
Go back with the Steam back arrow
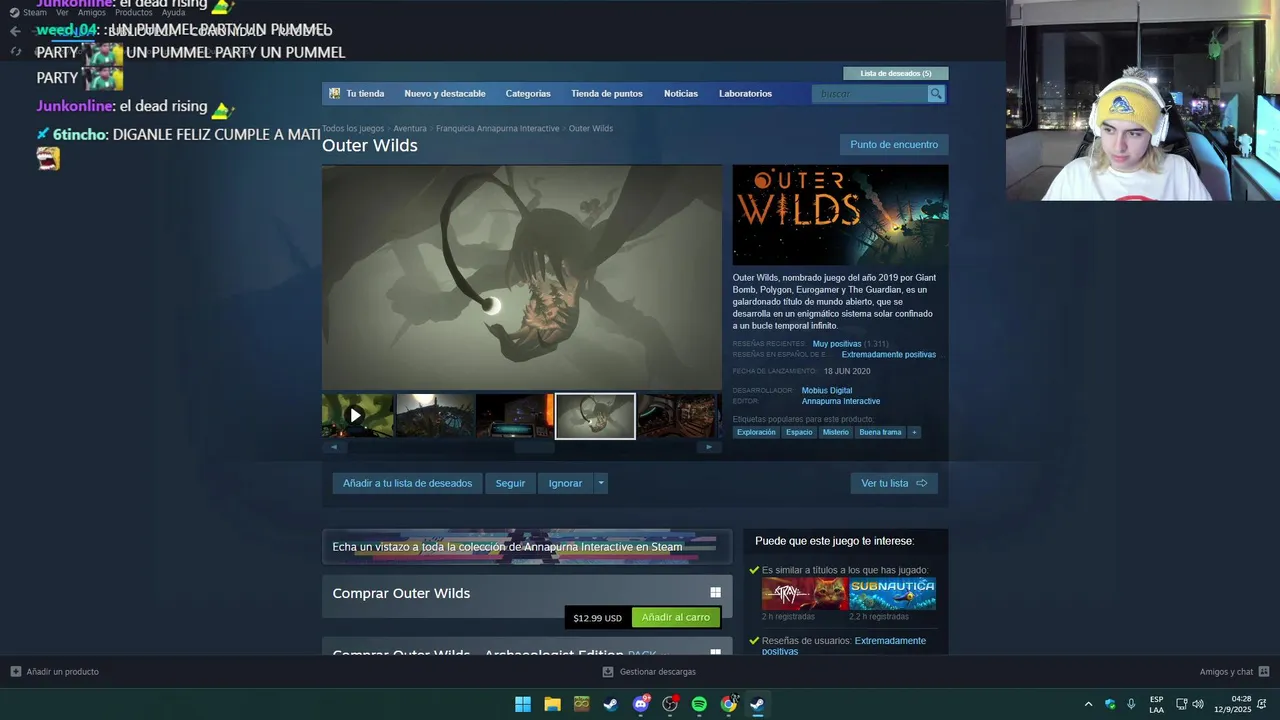point(15,31)
